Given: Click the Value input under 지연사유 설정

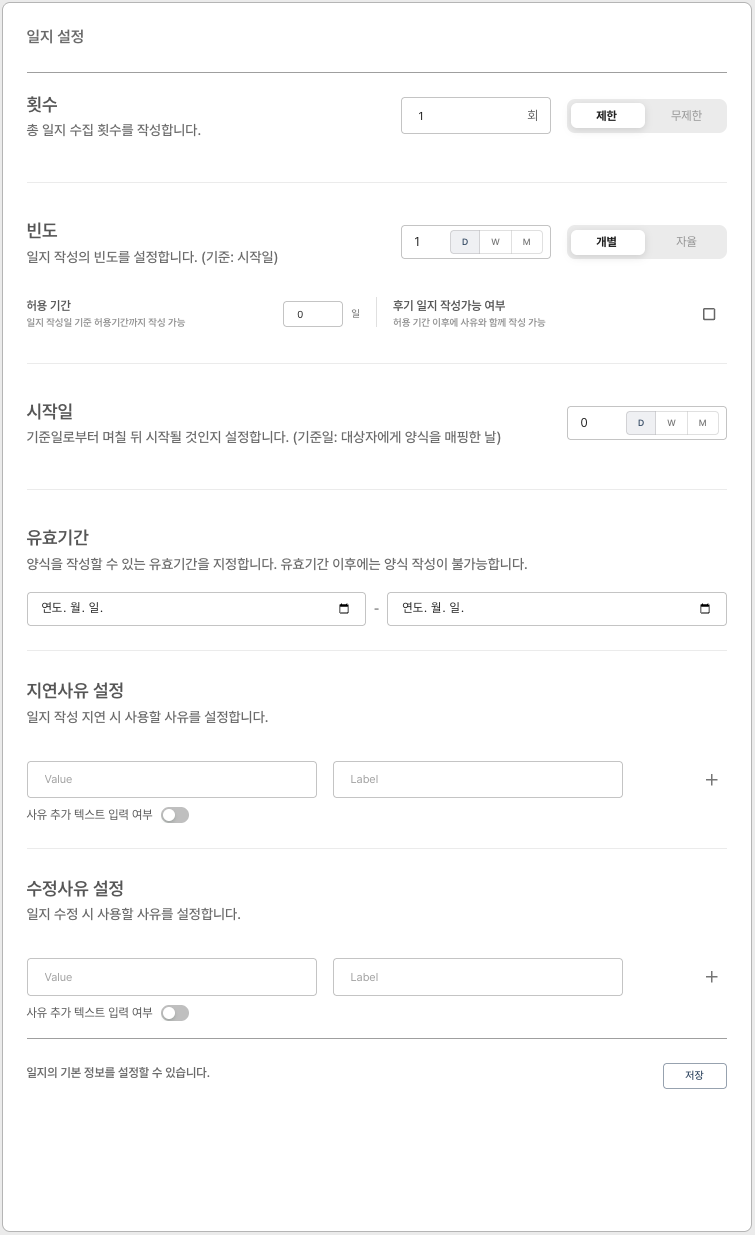Looking at the screenshot, I should (171, 779).
